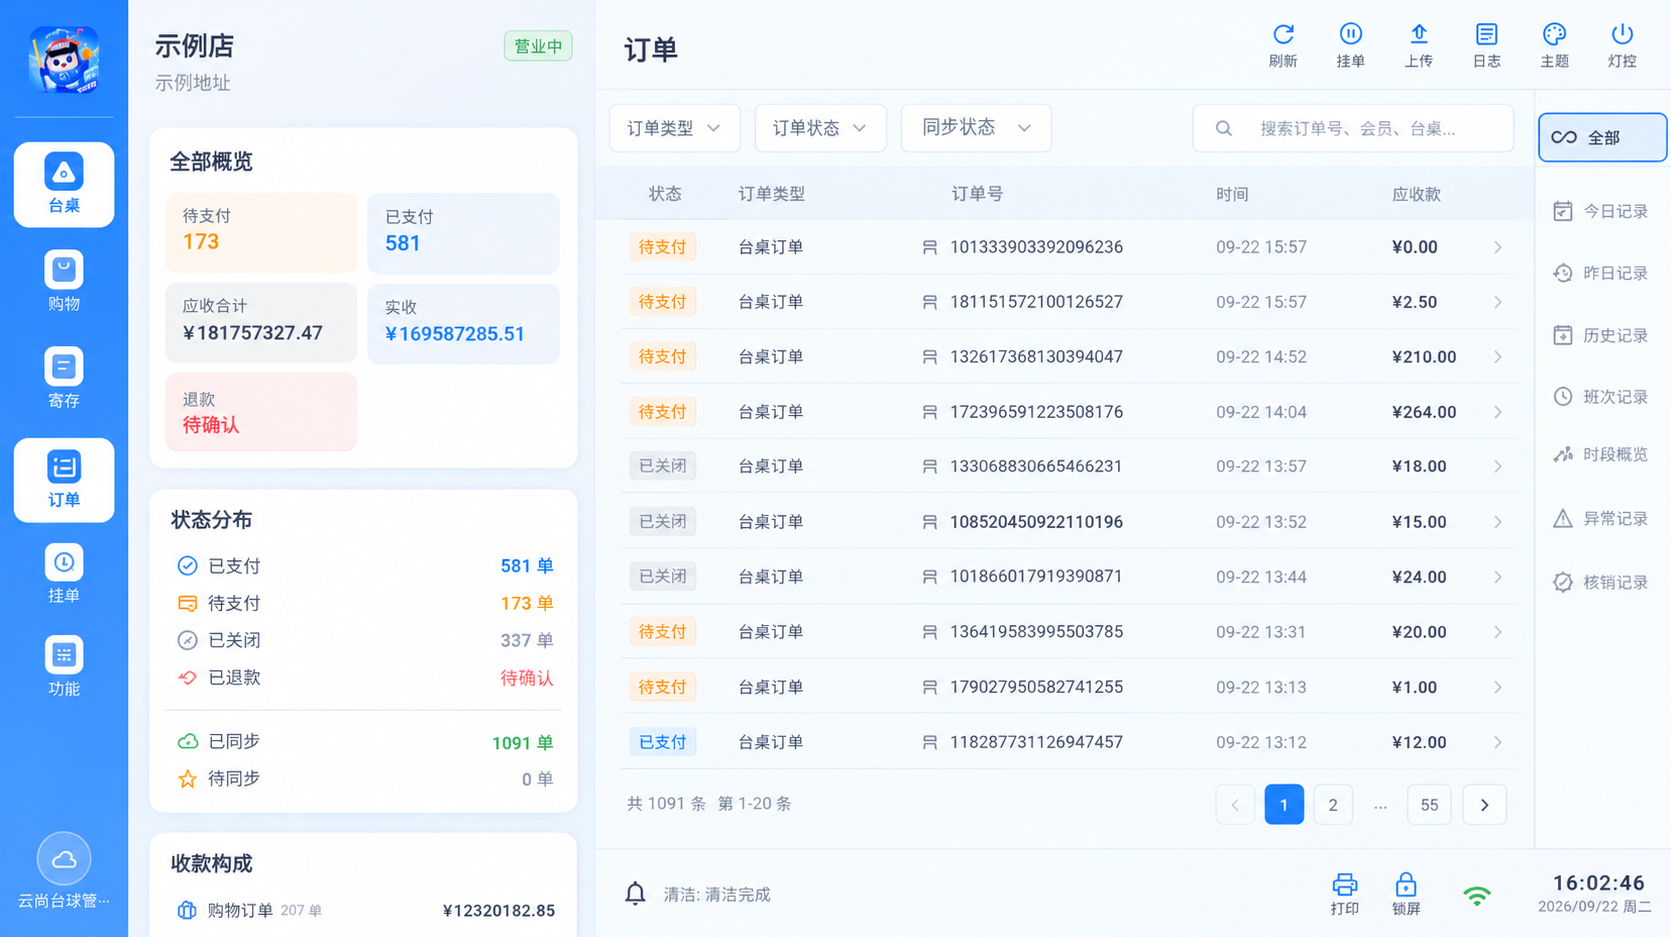Expand the 同步状态 dropdown

[x=976, y=128]
